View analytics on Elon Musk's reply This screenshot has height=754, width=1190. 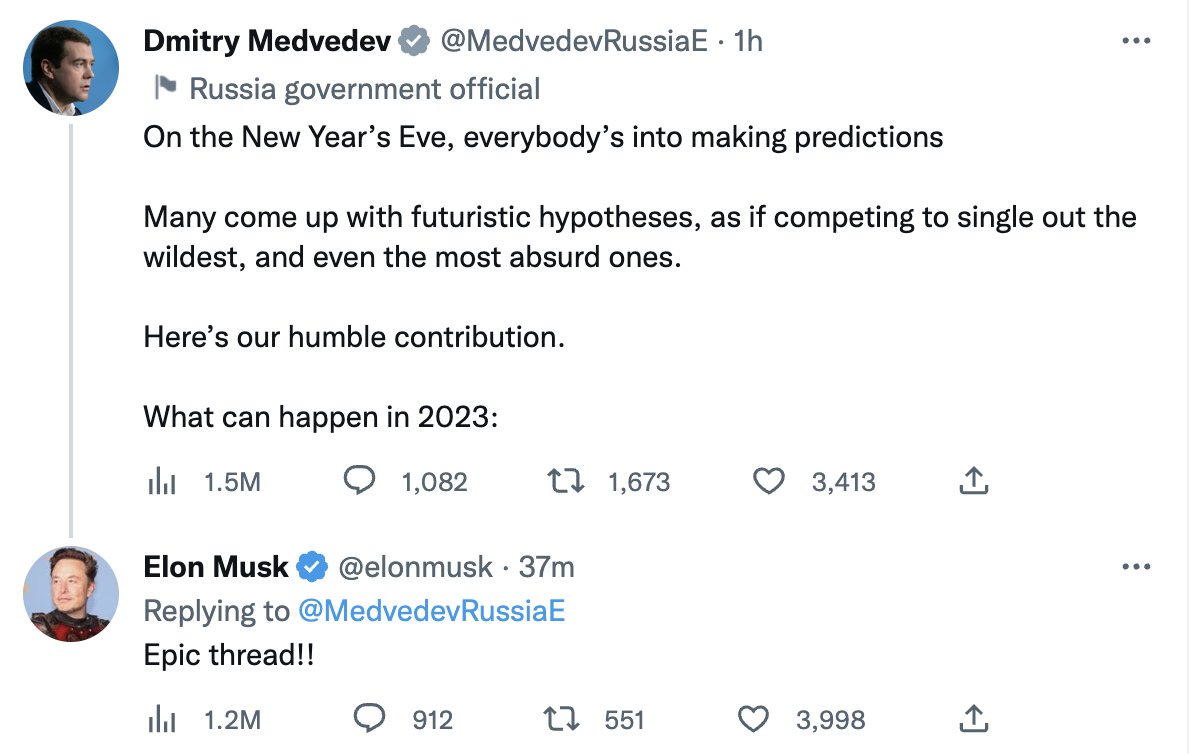pos(162,719)
